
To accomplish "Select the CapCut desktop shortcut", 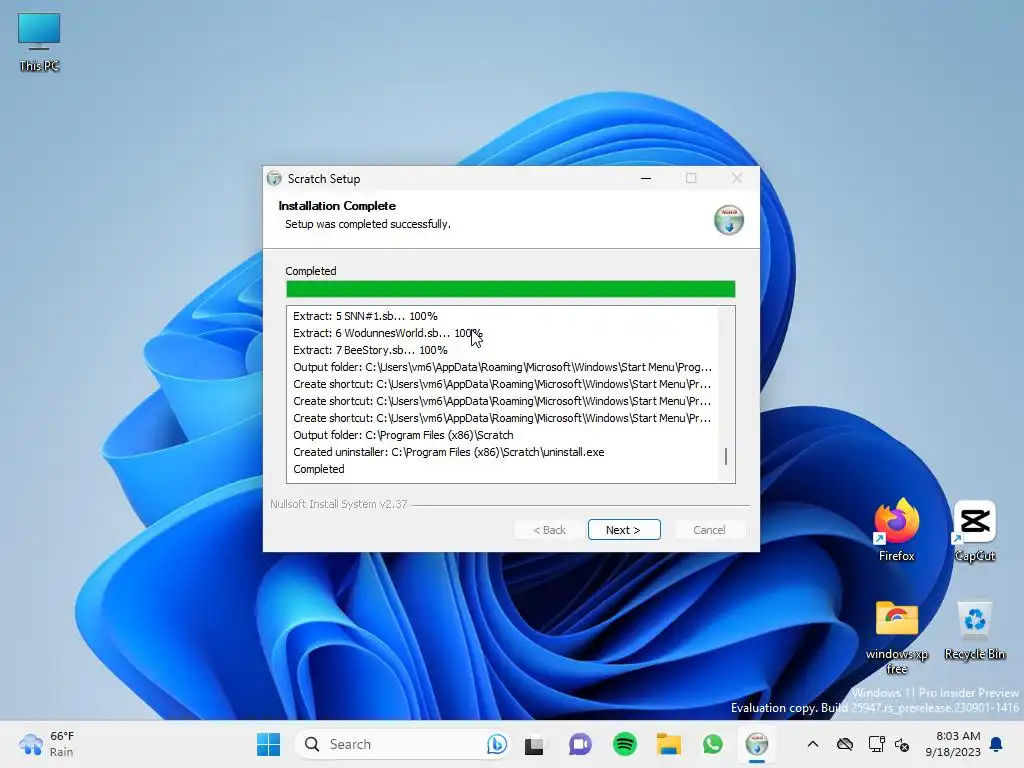I will (975, 530).
